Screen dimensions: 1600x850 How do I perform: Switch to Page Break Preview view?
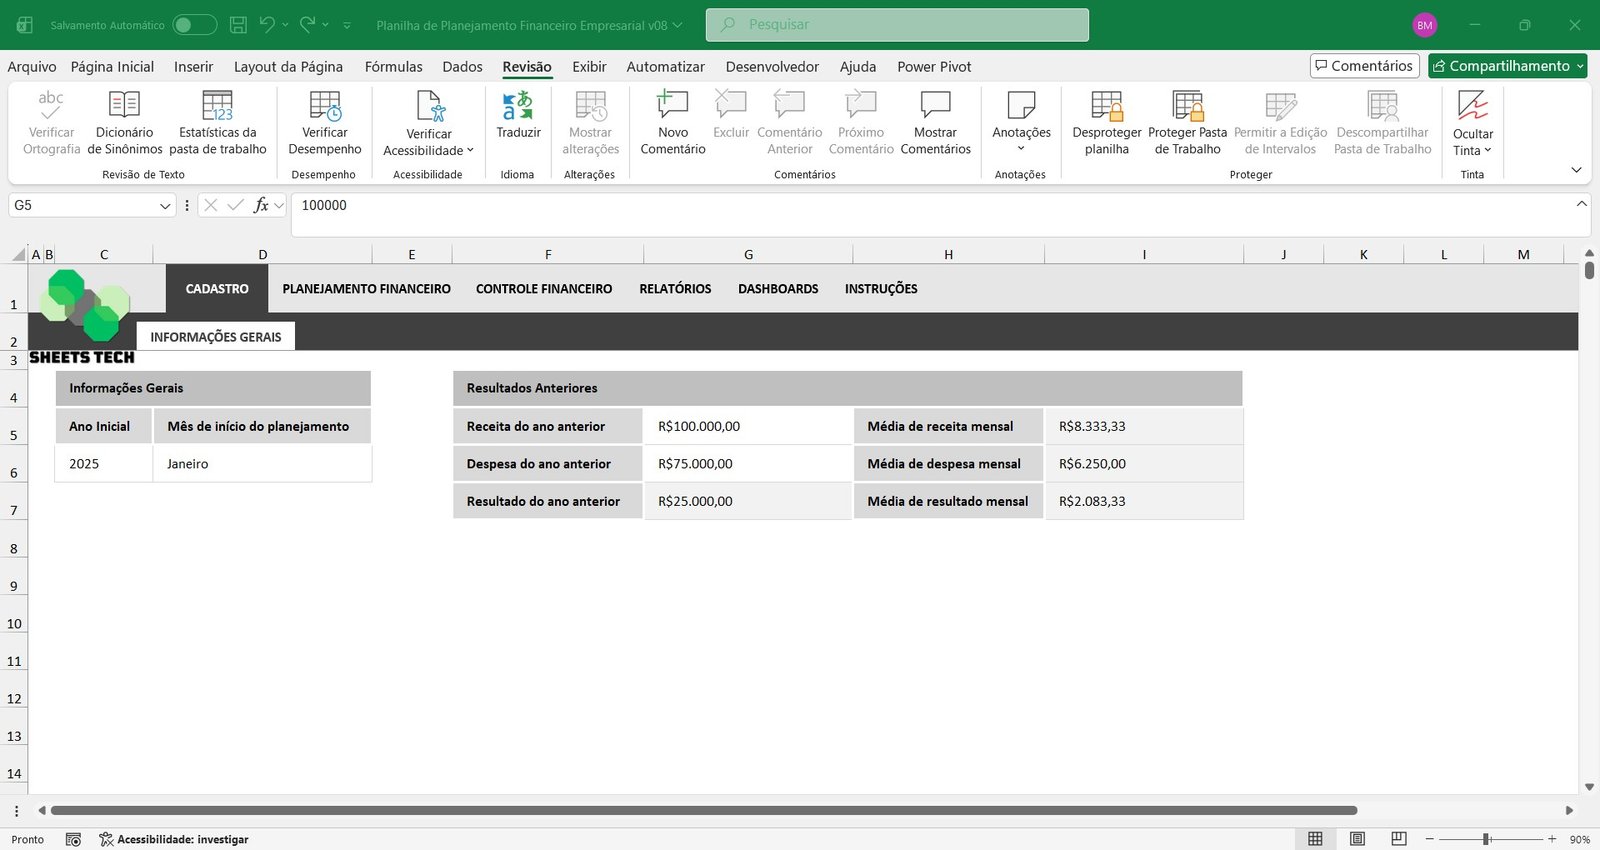(1399, 839)
